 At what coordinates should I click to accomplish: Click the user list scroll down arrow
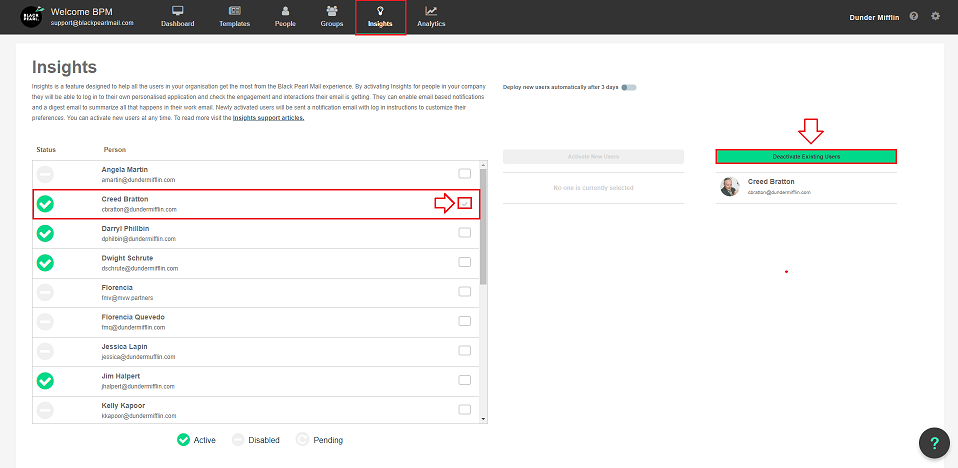[484, 418]
